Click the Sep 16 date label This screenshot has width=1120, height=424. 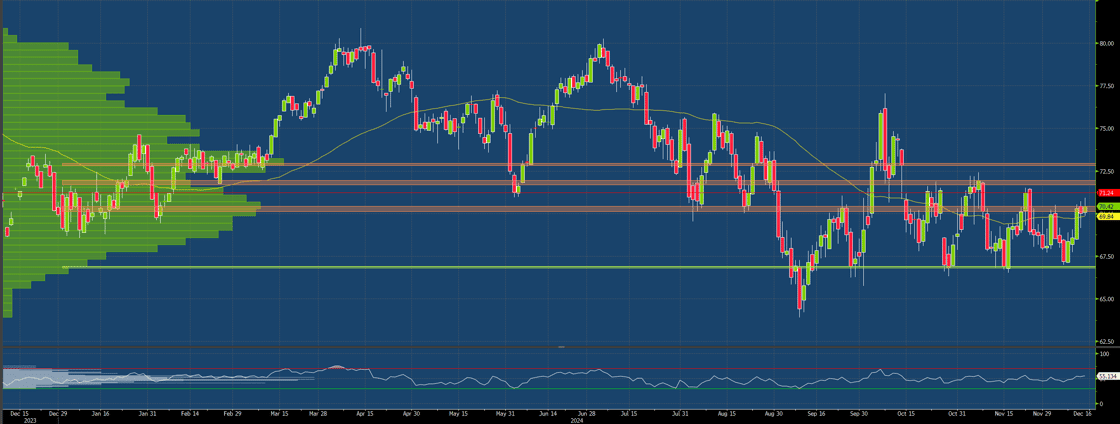816,413
